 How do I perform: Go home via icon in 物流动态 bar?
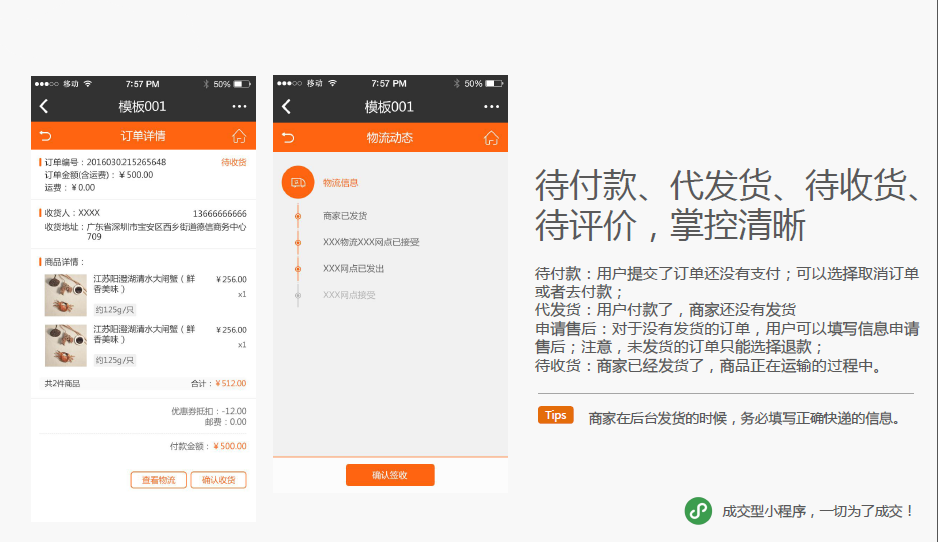click(491, 137)
